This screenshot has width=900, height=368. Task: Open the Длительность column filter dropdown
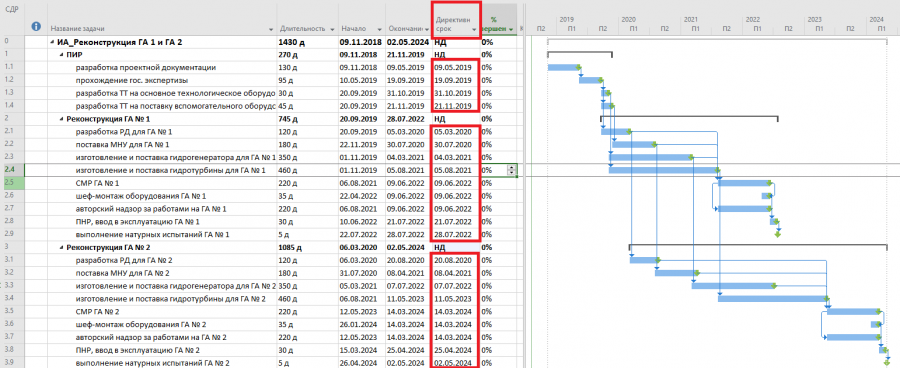tap(332, 29)
